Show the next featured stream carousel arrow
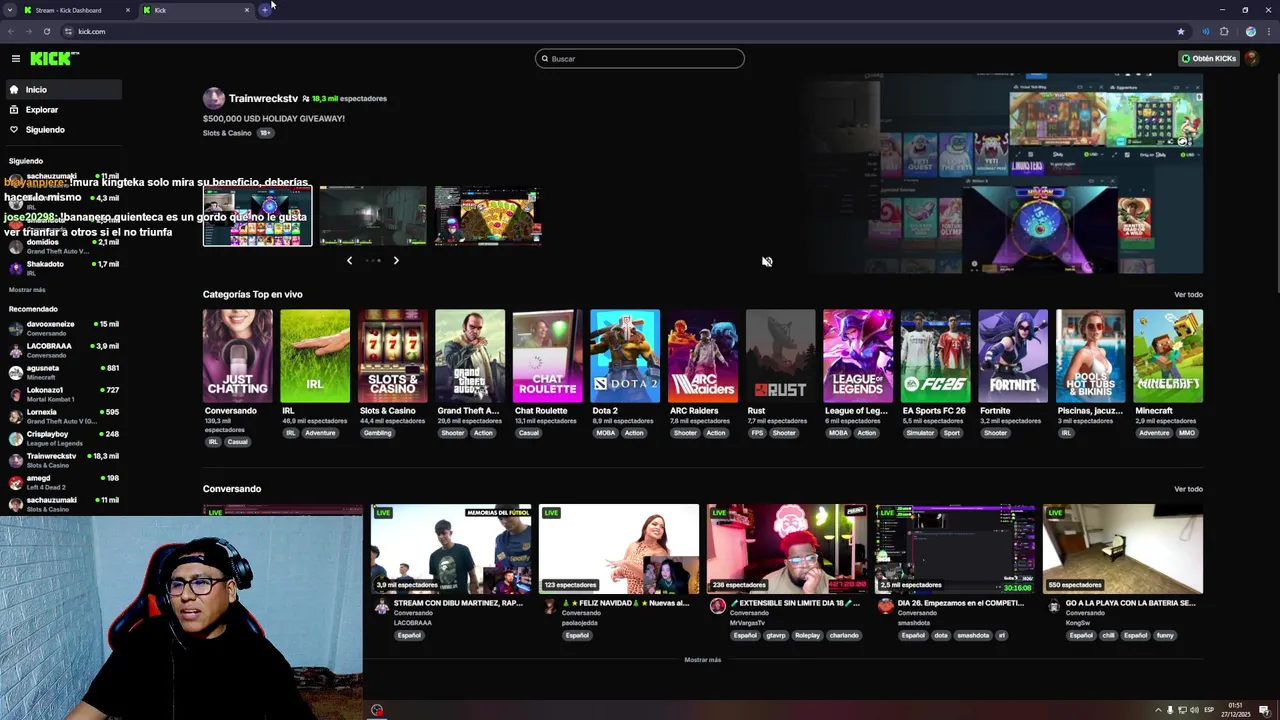This screenshot has width=1280, height=720. point(396,260)
